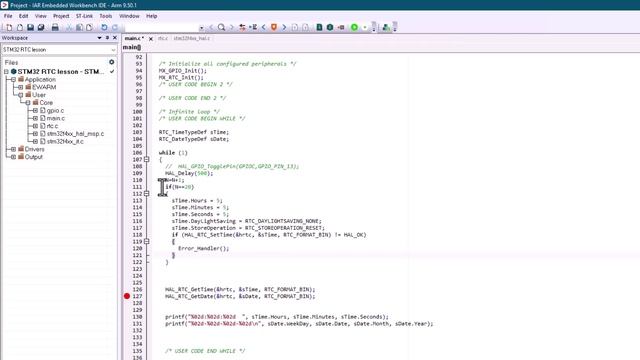The width and height of the screenshot is (640, 360).
Task: Click green Download and Debug button
Action: 354,27
